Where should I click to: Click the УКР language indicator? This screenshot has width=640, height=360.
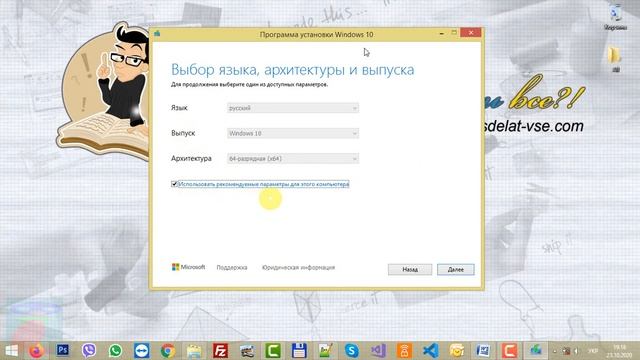tap(593, 351)
